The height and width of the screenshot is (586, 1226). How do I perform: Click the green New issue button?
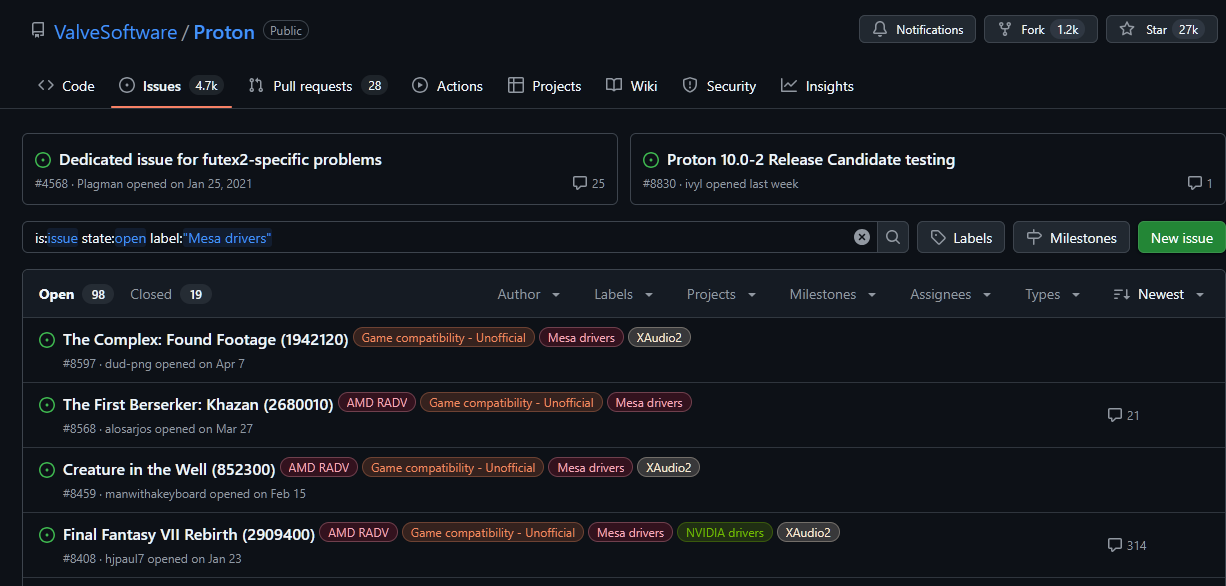[x=1182, y=237]
